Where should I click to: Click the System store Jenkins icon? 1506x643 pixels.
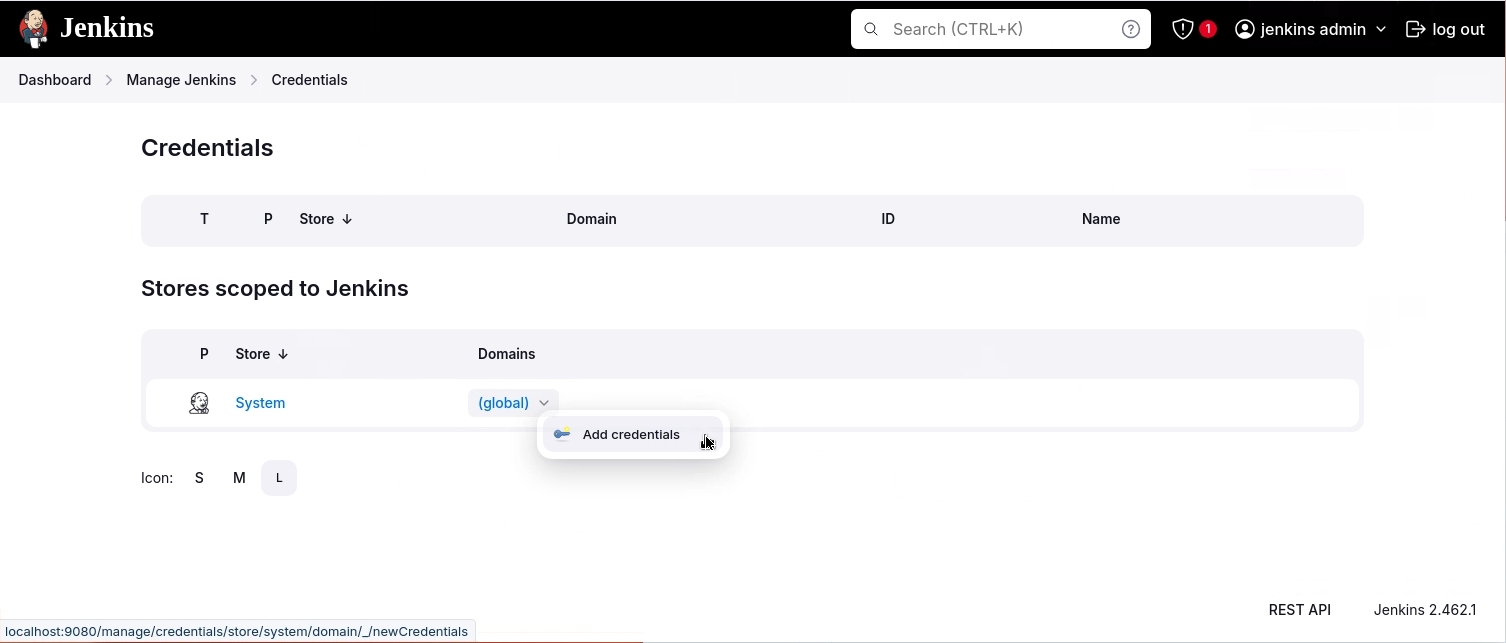[x=199, y=403]
